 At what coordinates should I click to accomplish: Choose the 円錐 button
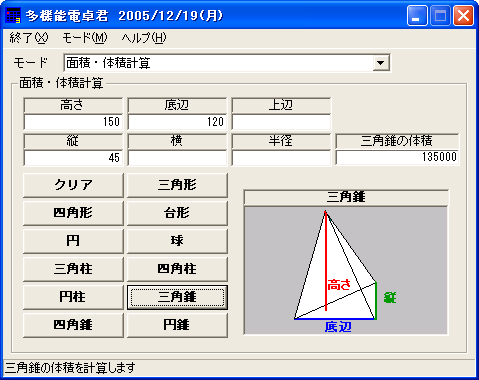(x=177, y=325)
